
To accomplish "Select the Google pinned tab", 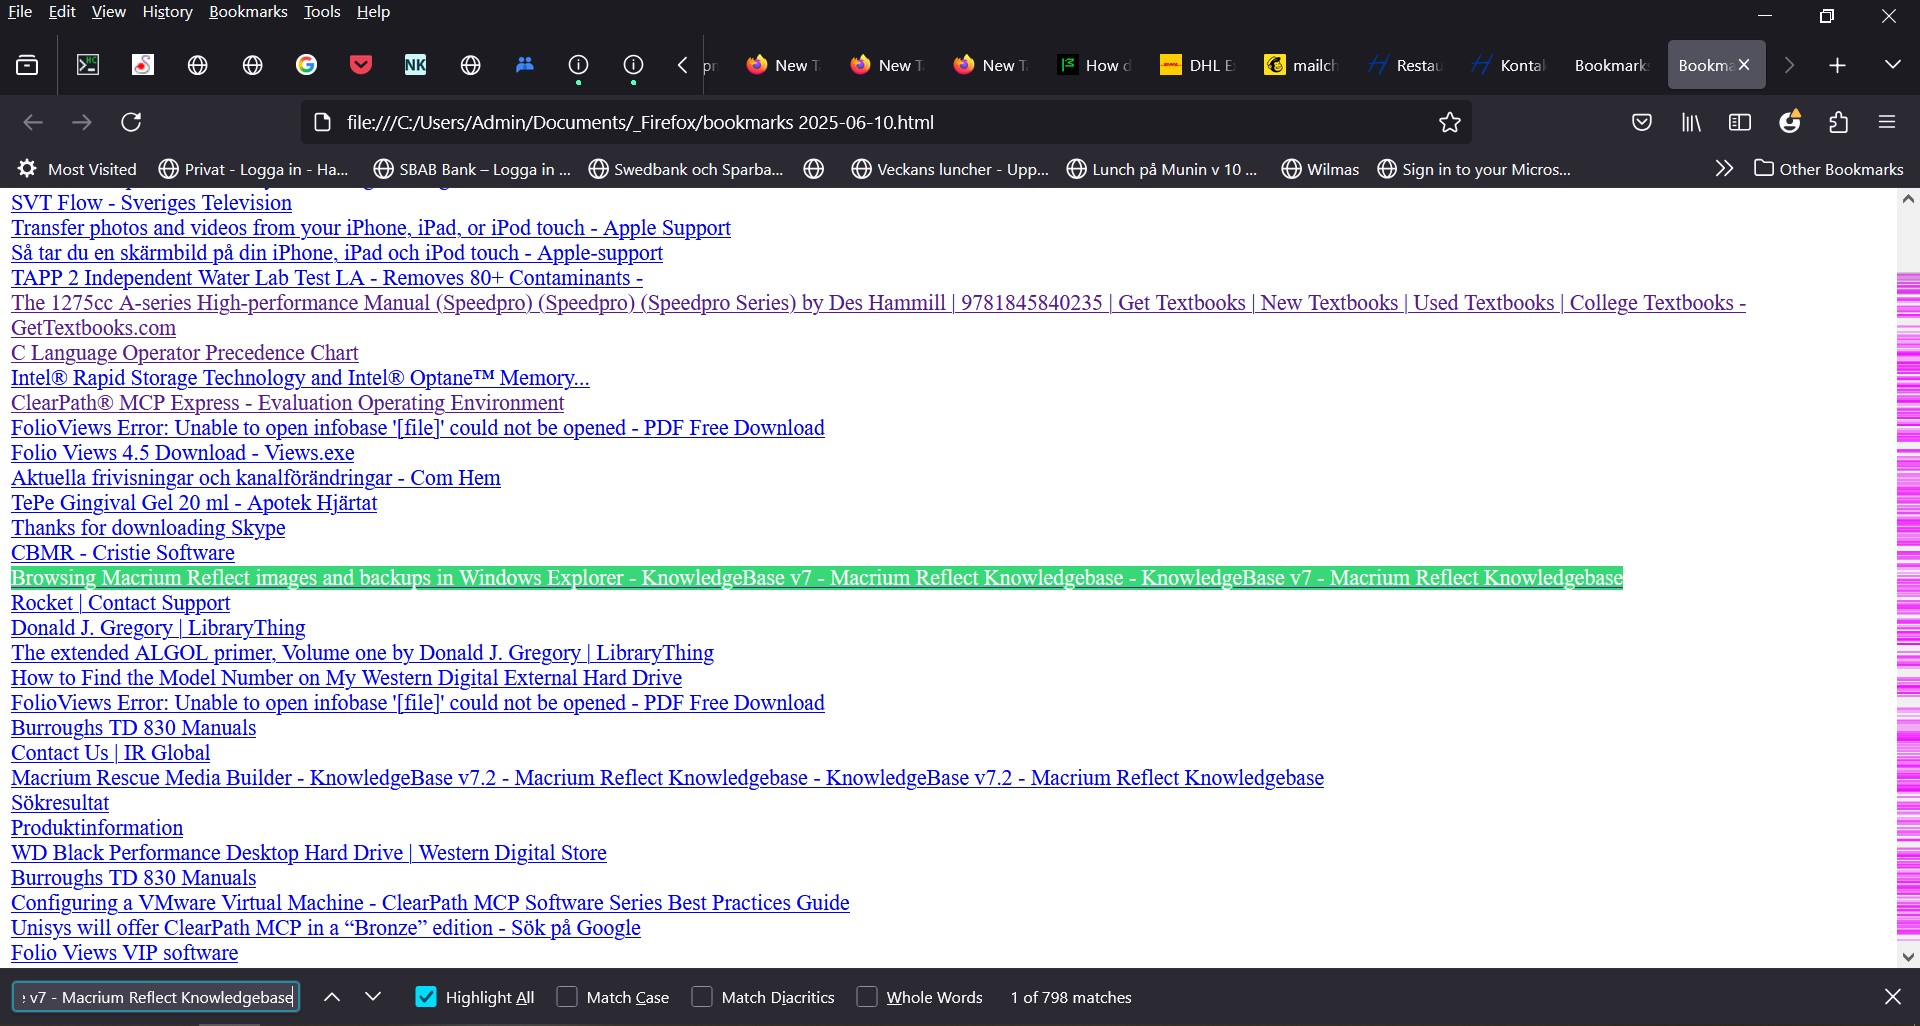I will [x=307, y=65].
